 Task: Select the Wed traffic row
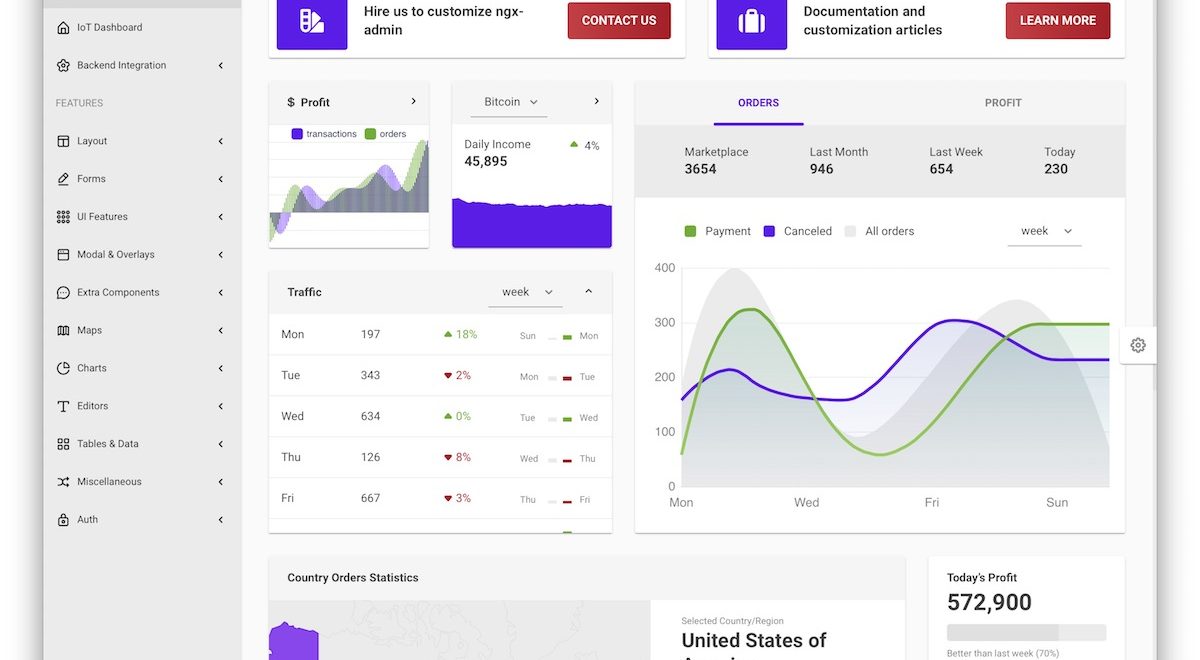click(x=440, y=416)
